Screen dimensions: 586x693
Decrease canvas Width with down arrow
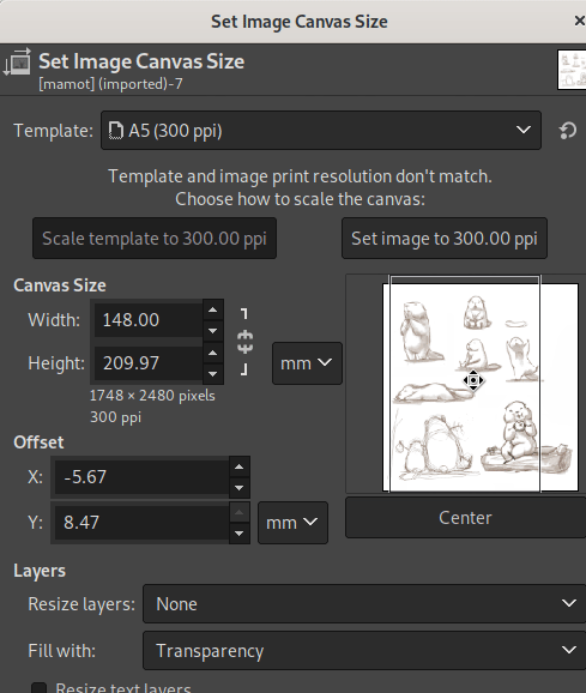(x=213, y=331)
